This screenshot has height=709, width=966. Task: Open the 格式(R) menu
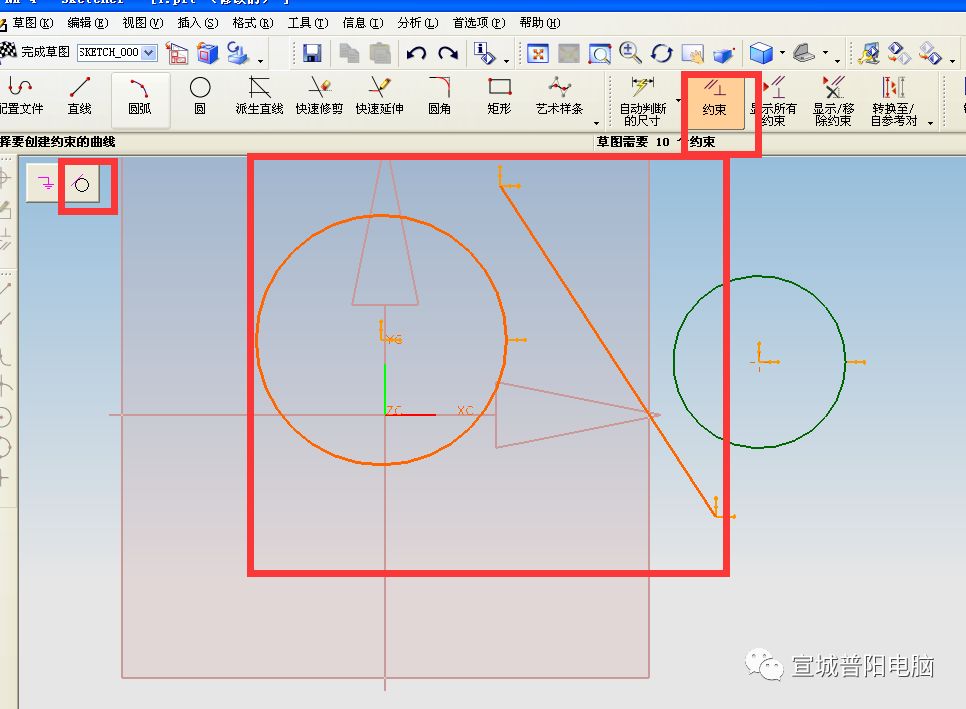tap(253, 23)
